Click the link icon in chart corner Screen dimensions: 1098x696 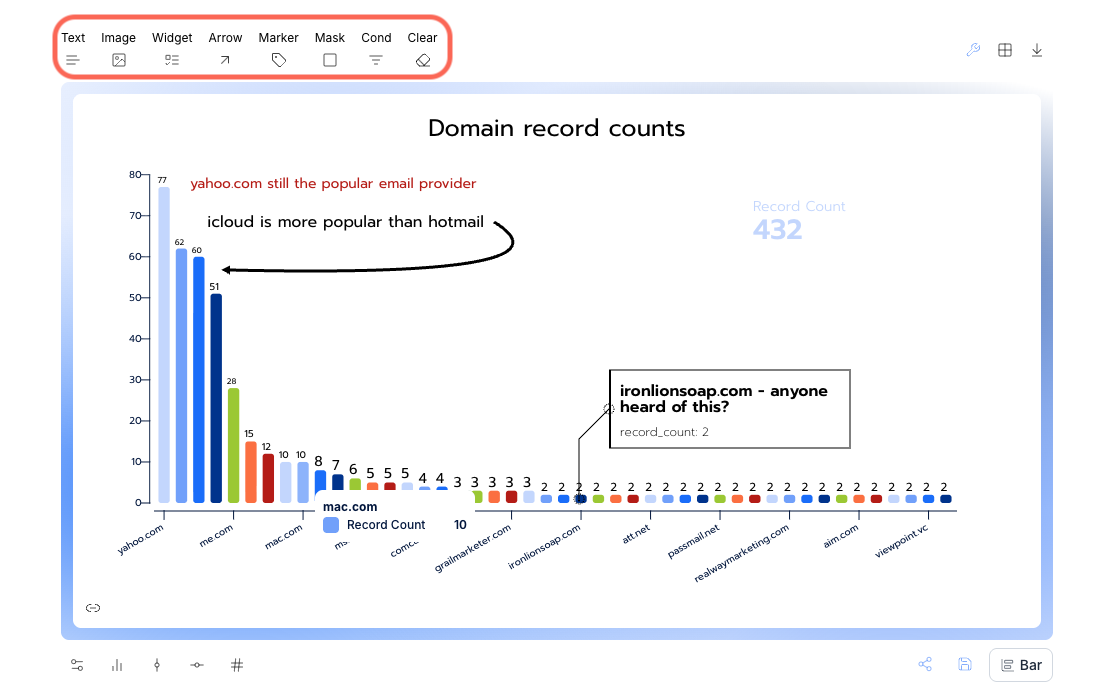(x=93, y=608)
